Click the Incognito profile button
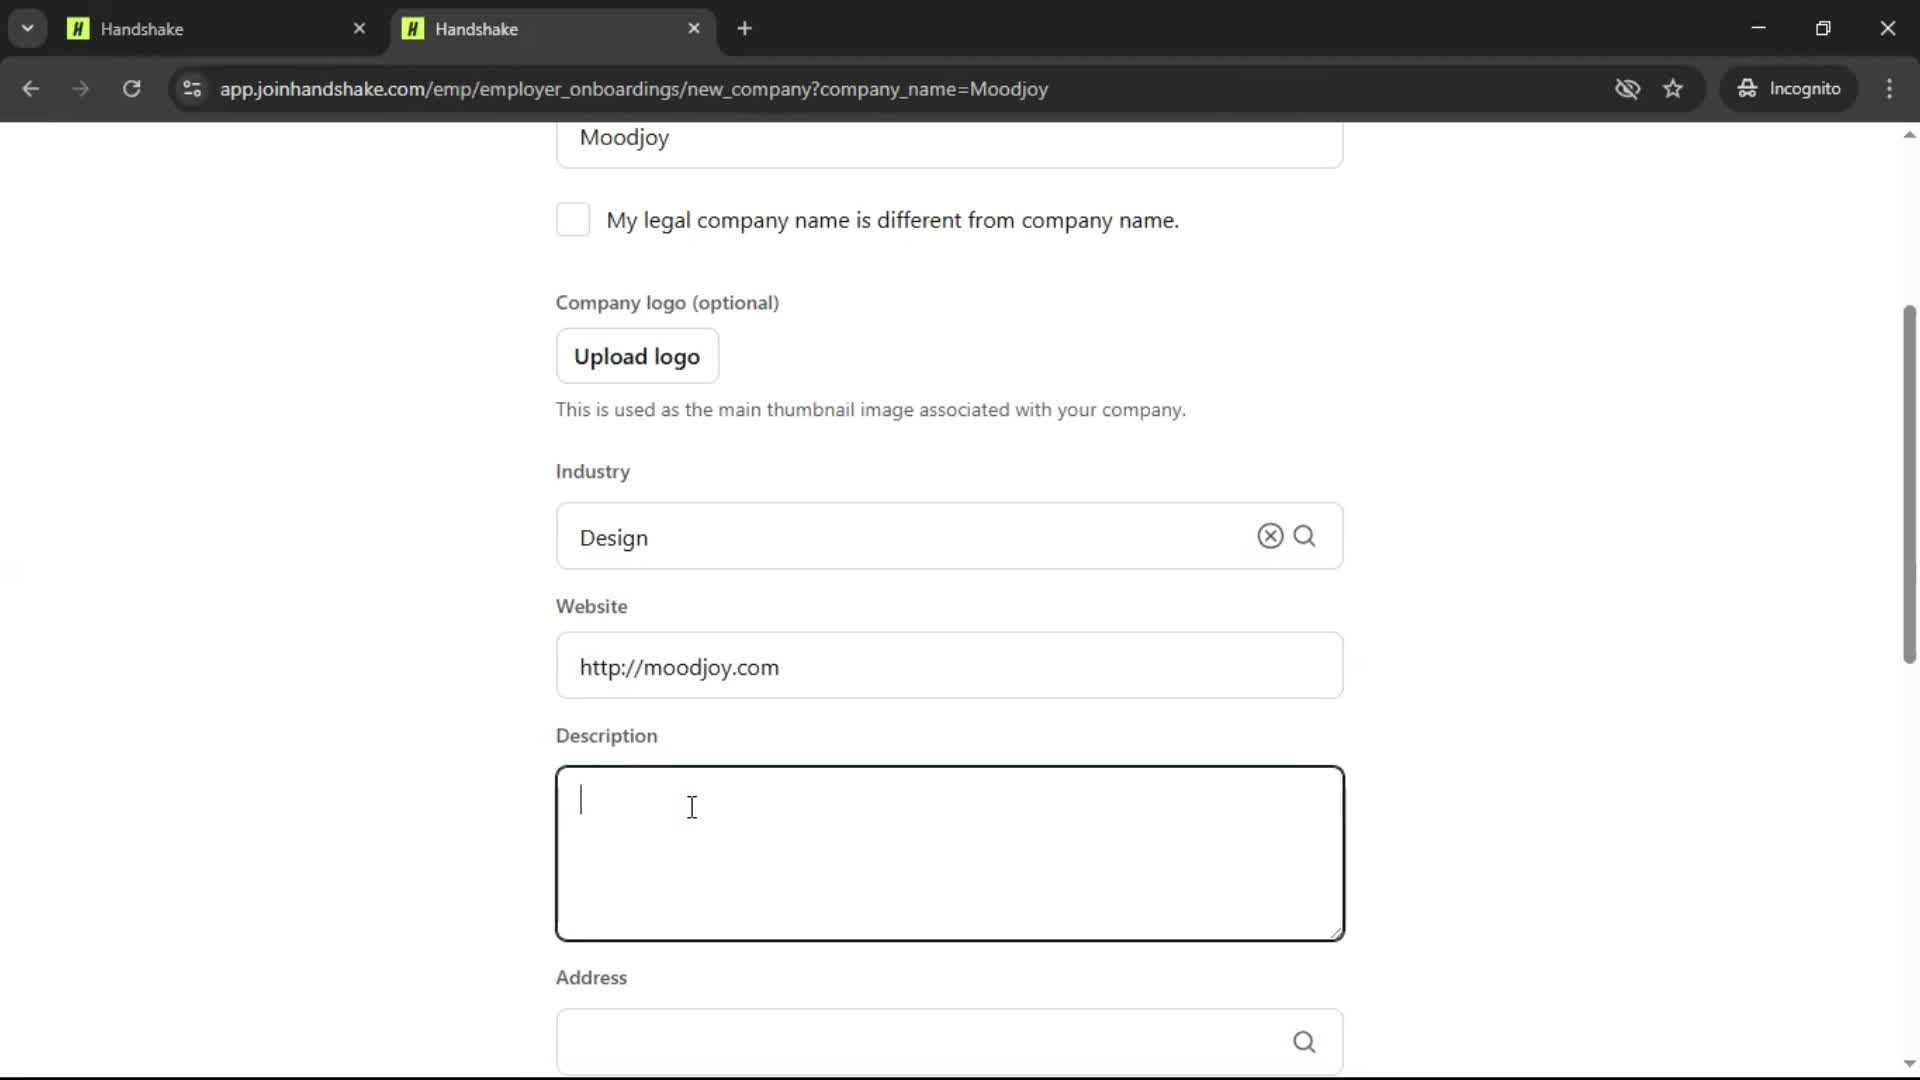This screenshot has width=1920, height=1080. pyautogui.click(x=1789, y=89)
